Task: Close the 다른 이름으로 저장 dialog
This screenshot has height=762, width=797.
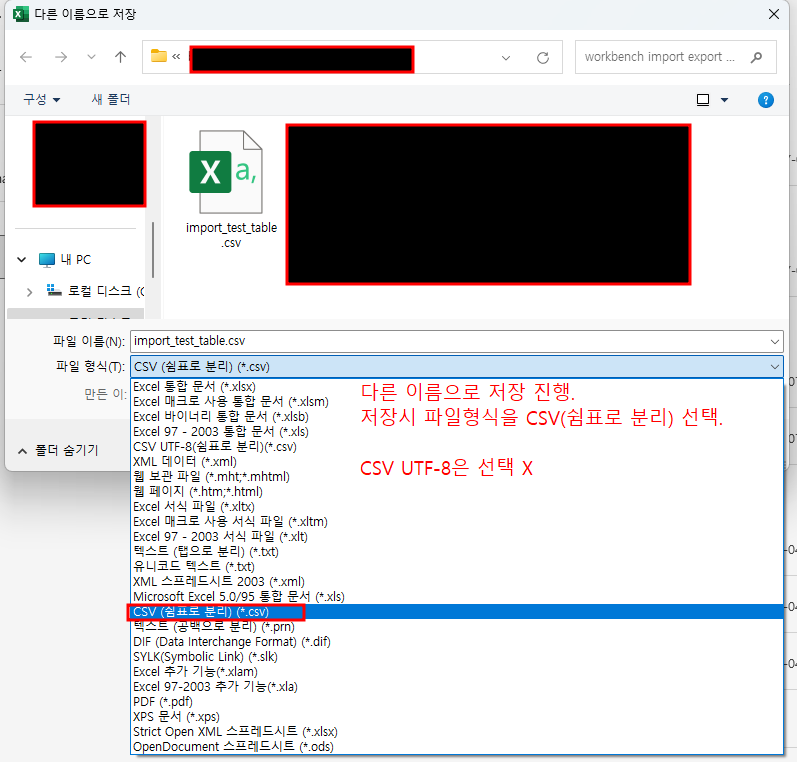Action: tap(774, 14)
